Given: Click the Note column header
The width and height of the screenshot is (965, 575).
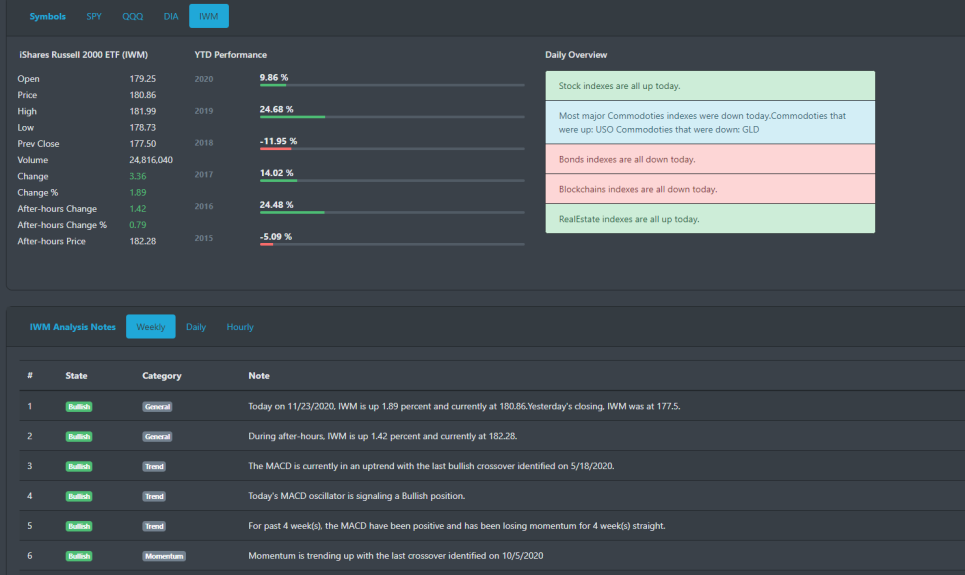Looking at the screenshot, I should point(259,376).
